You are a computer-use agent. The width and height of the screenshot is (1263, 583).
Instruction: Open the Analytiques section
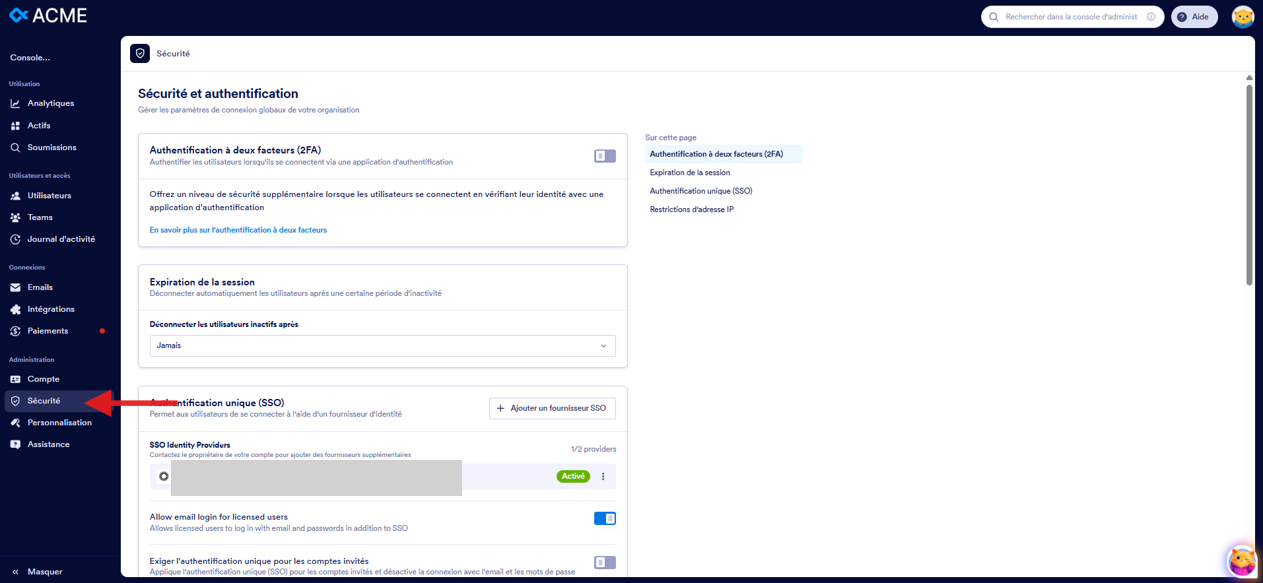pos(48,103)
